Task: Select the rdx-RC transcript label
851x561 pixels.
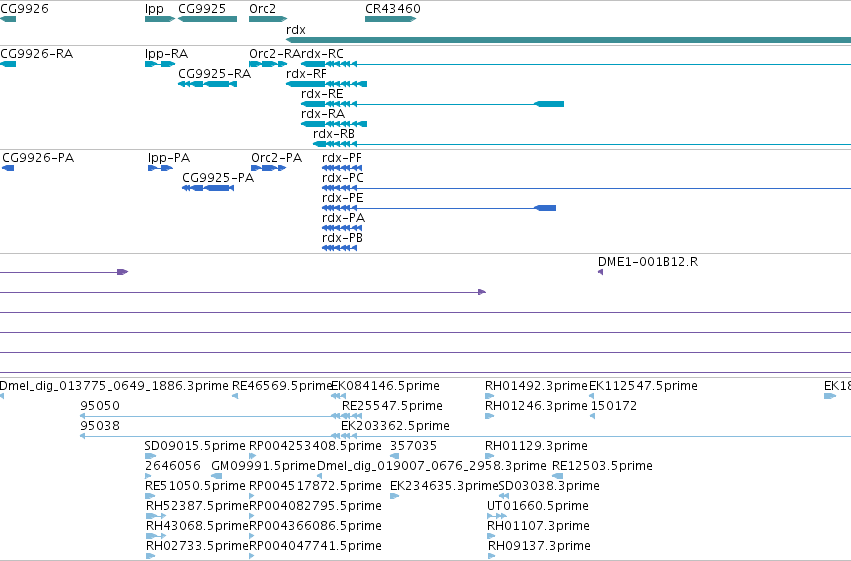Action: pyautogui.click(x=322, y=54)
